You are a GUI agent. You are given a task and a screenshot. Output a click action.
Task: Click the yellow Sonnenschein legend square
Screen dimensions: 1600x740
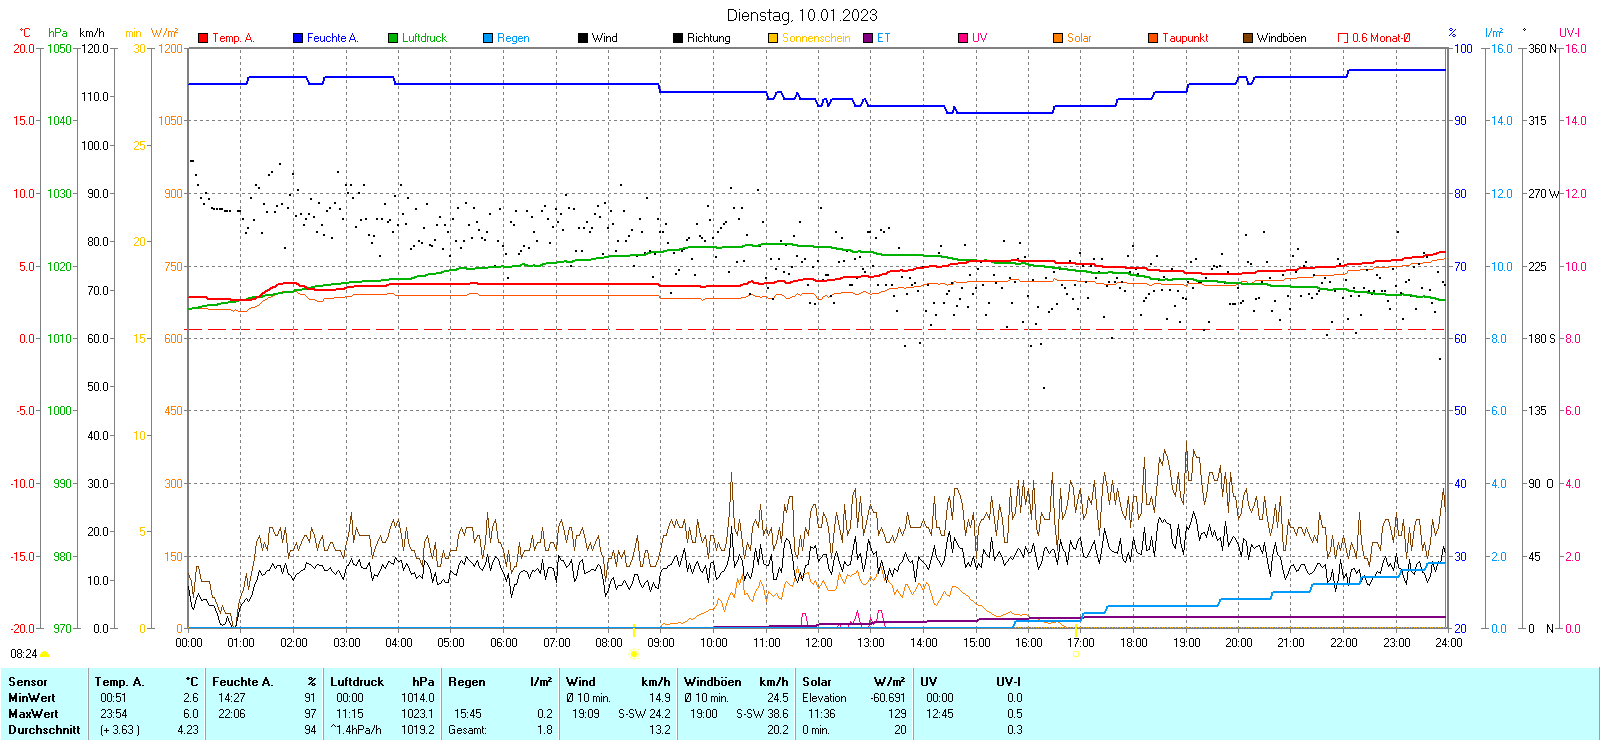pos(773,38)
